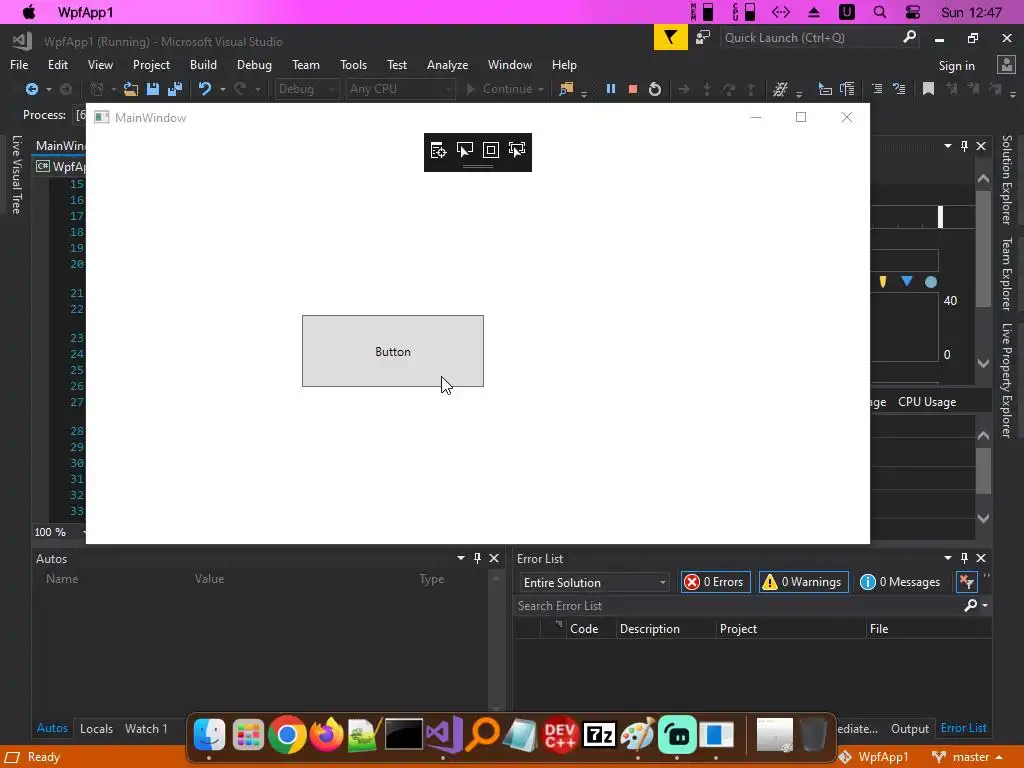Click the WpfApp1 repository status bar item
This screenshot has width=1024, height=768.
(x=874, y=757)
